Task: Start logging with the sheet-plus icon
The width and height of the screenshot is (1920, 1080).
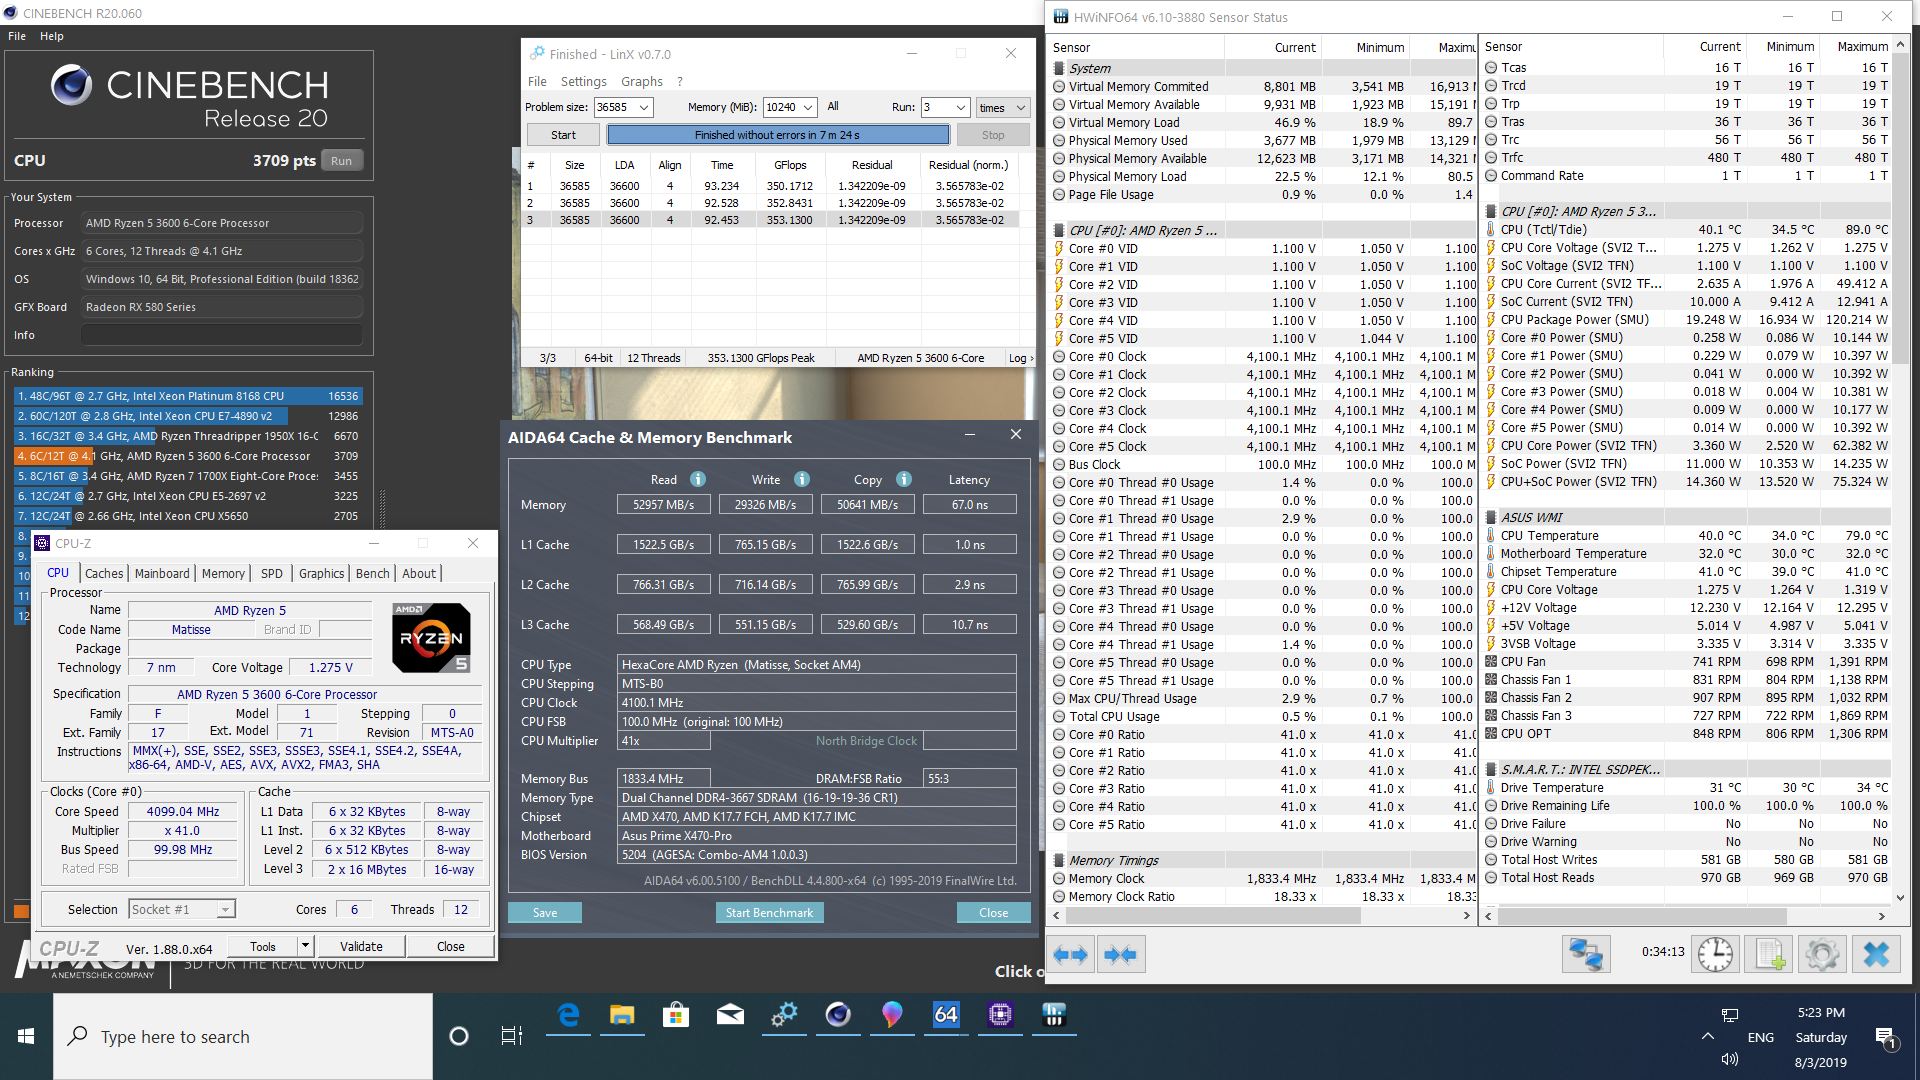Action: (x=1769, y=954)
